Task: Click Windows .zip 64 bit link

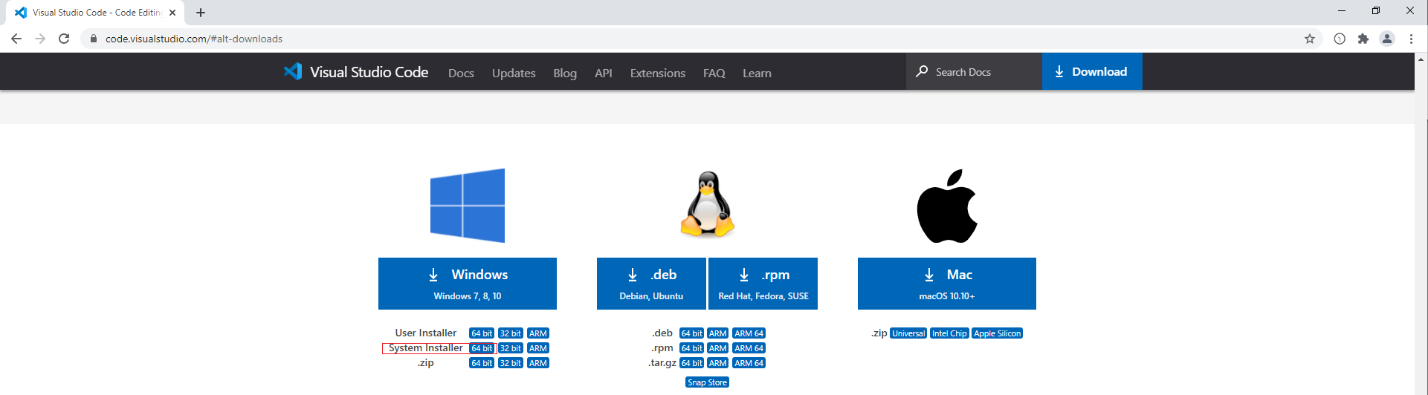Action: click(x=482, y=363)
